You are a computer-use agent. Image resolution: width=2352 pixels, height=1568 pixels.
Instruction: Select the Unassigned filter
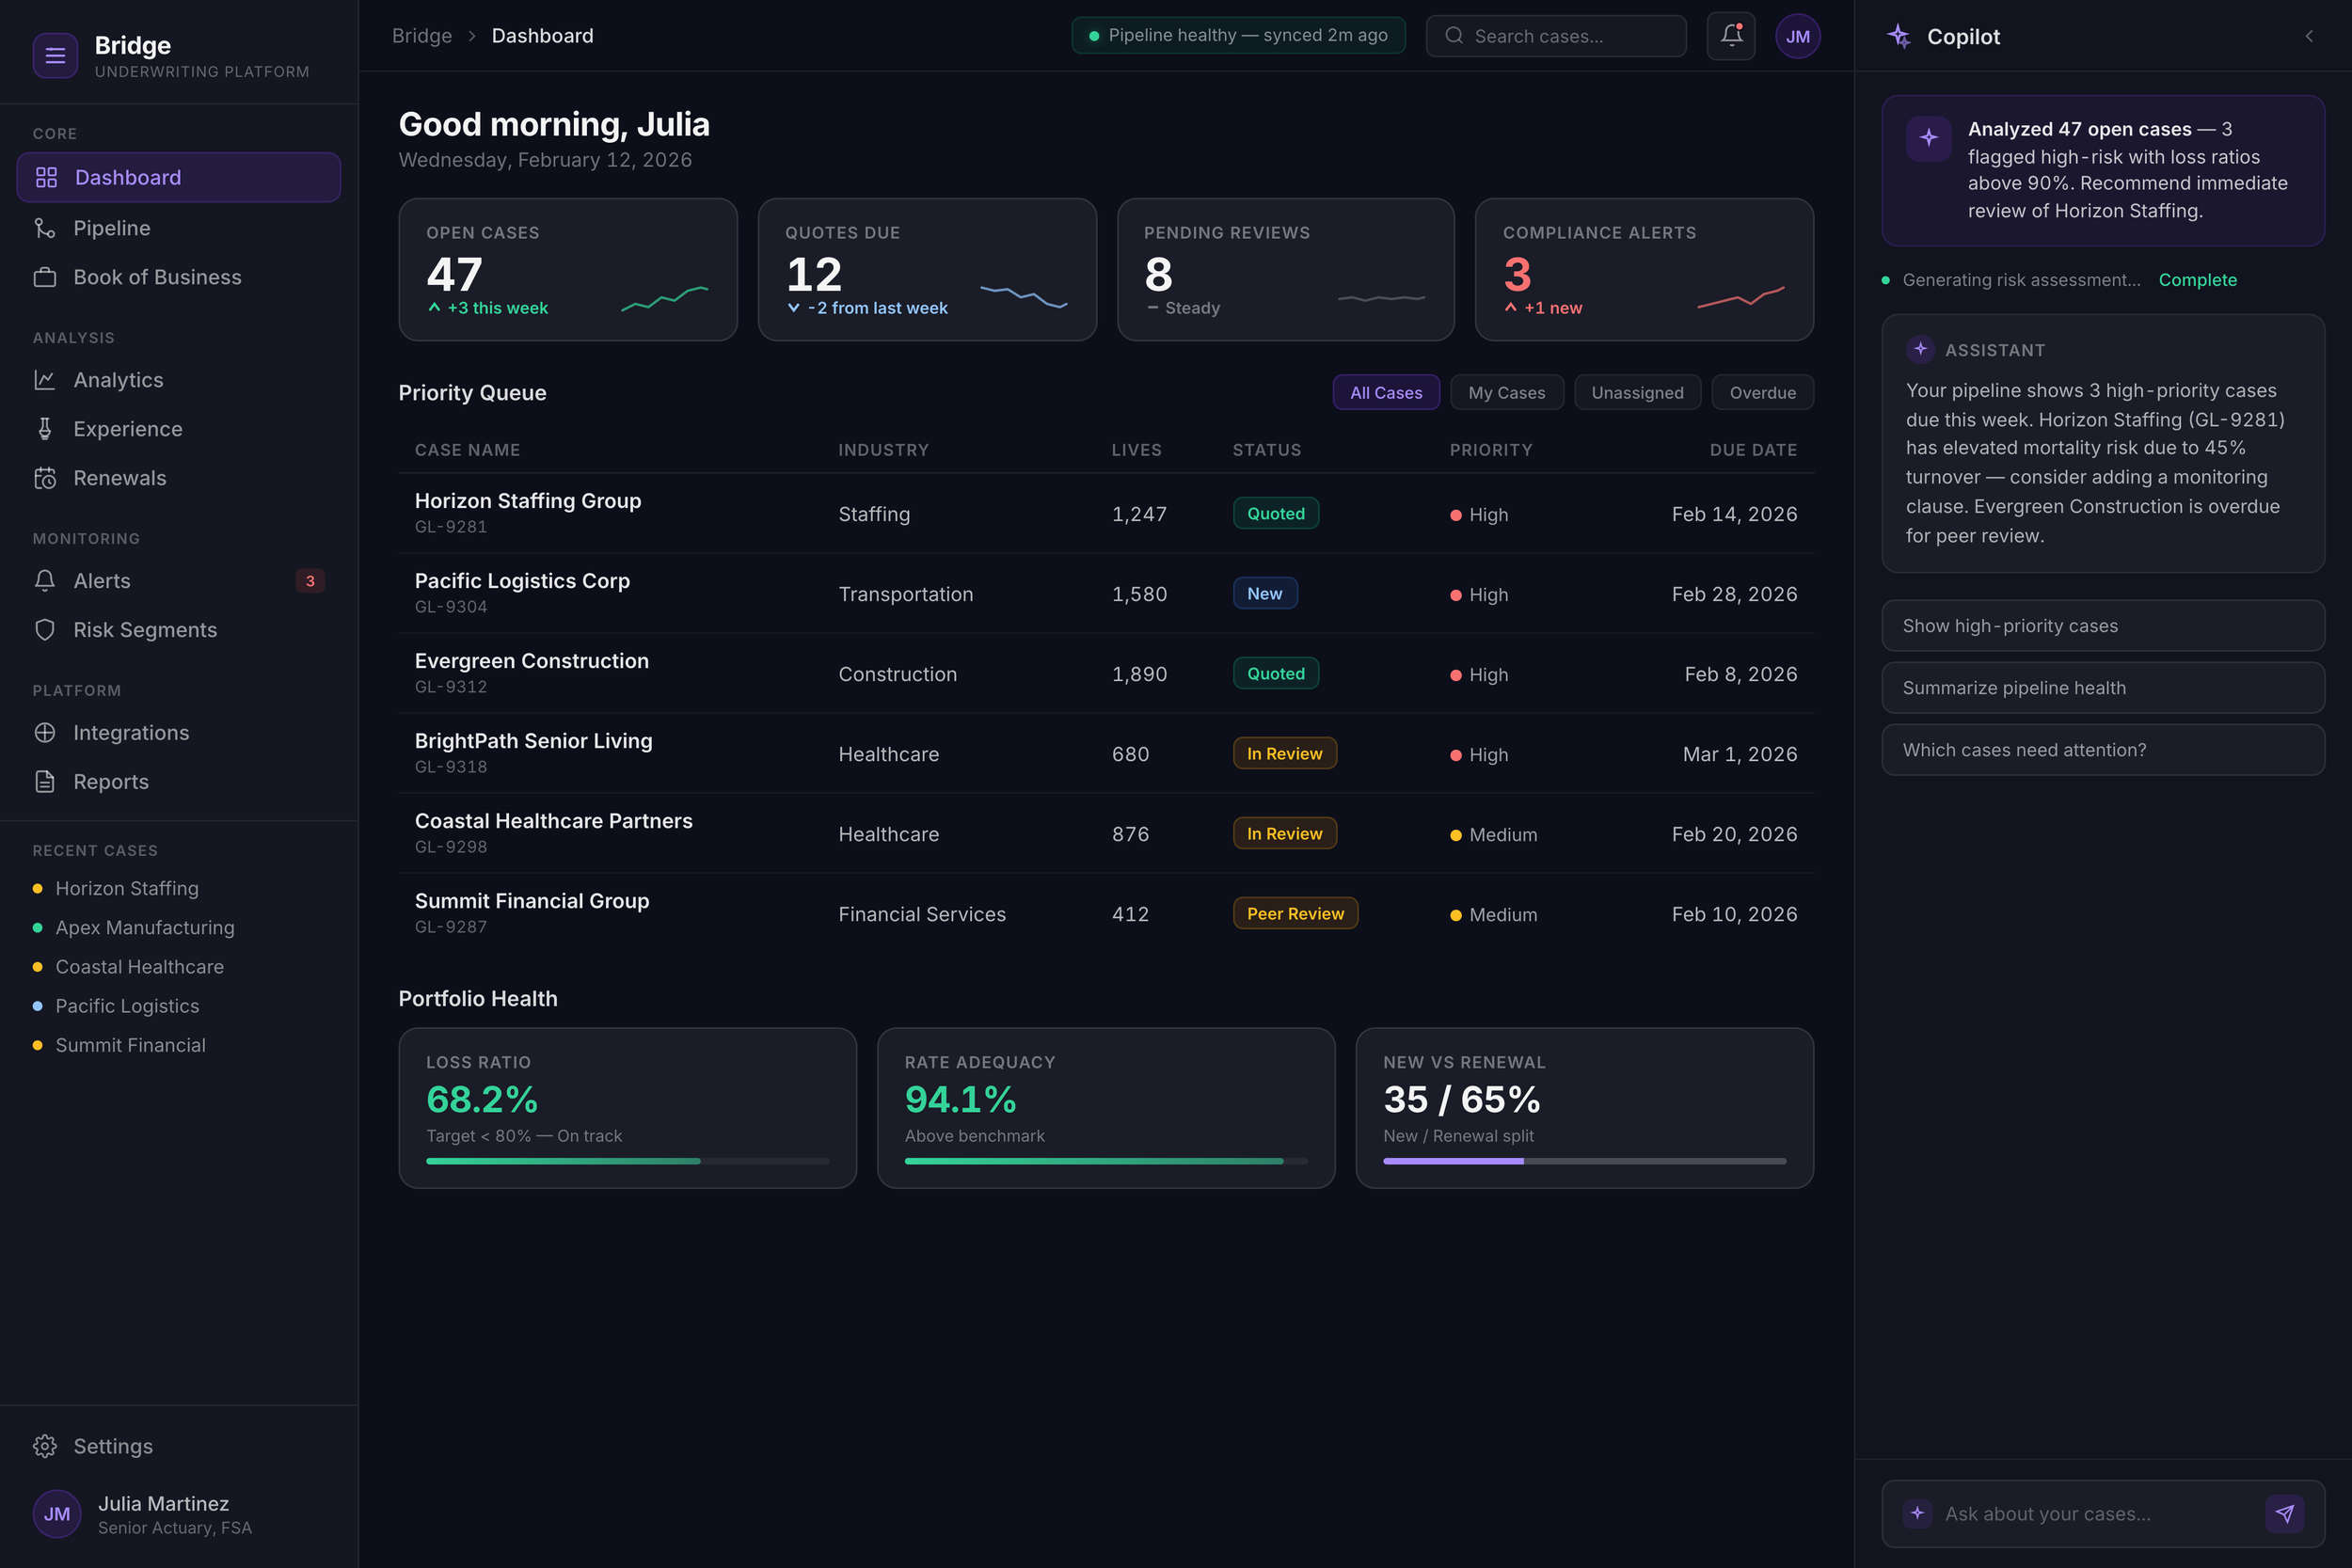point(1637,393)
